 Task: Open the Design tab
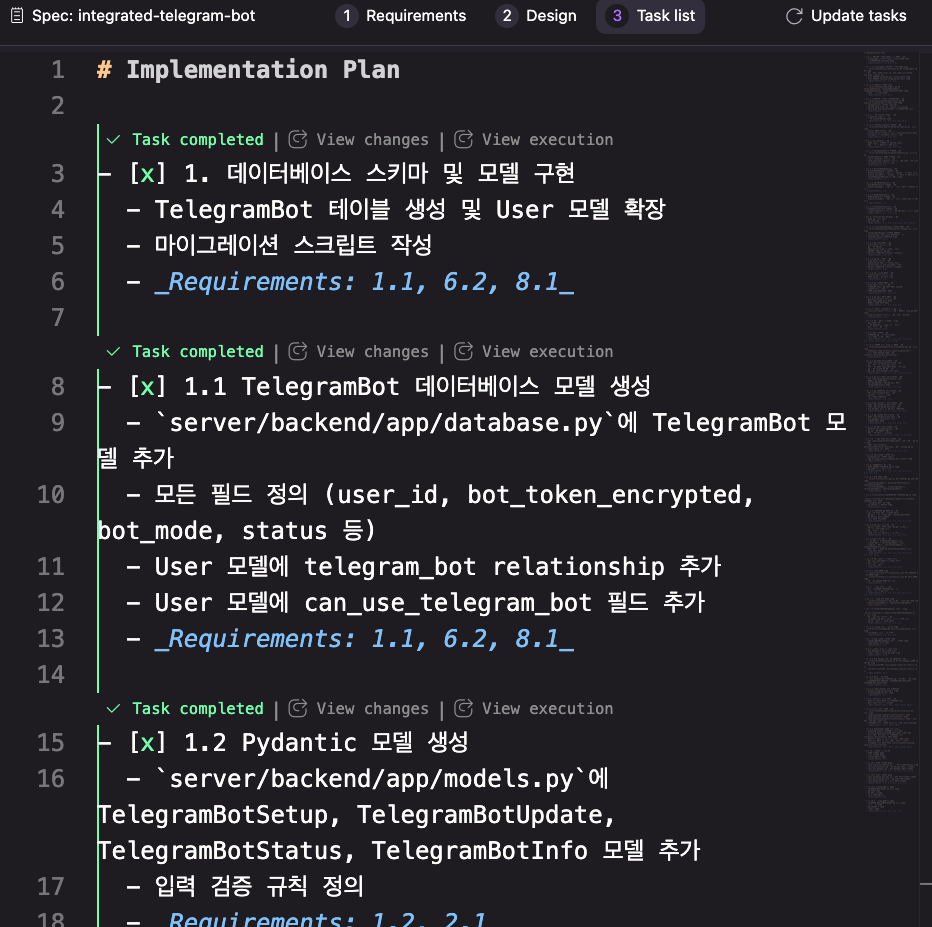pyautogui.click(x=551, y=15)
